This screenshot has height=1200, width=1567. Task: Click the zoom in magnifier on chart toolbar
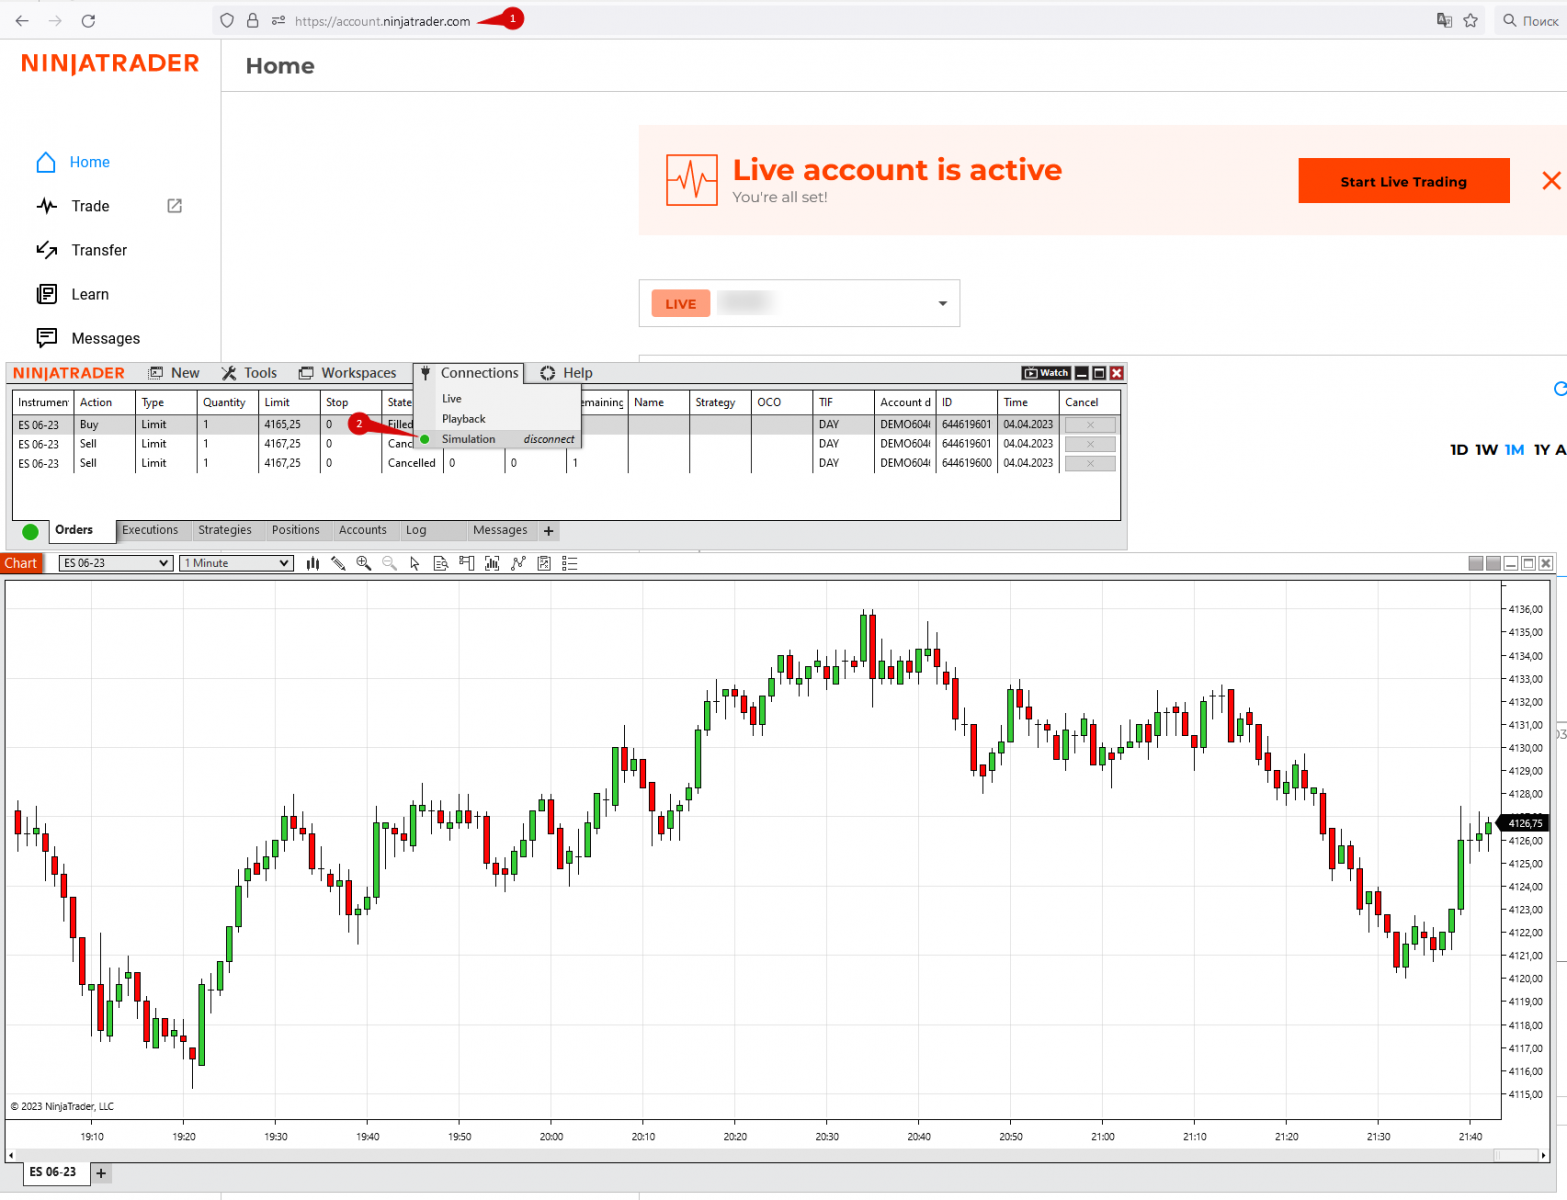pos(364,563)
